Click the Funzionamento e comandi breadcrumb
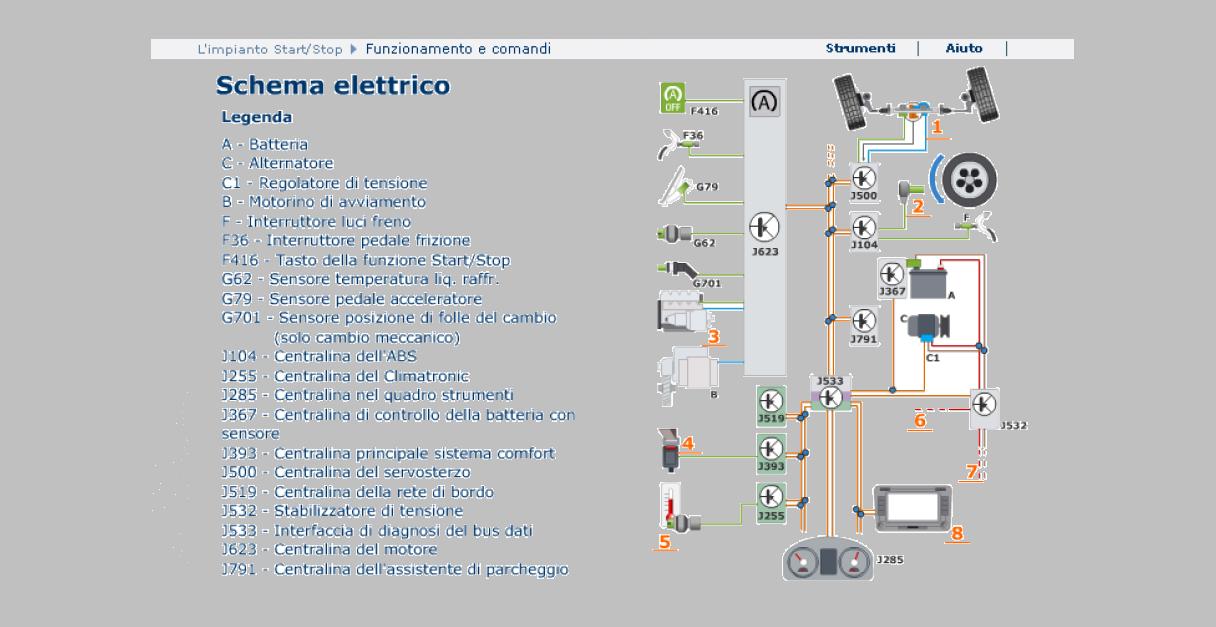 coord(458,49)
